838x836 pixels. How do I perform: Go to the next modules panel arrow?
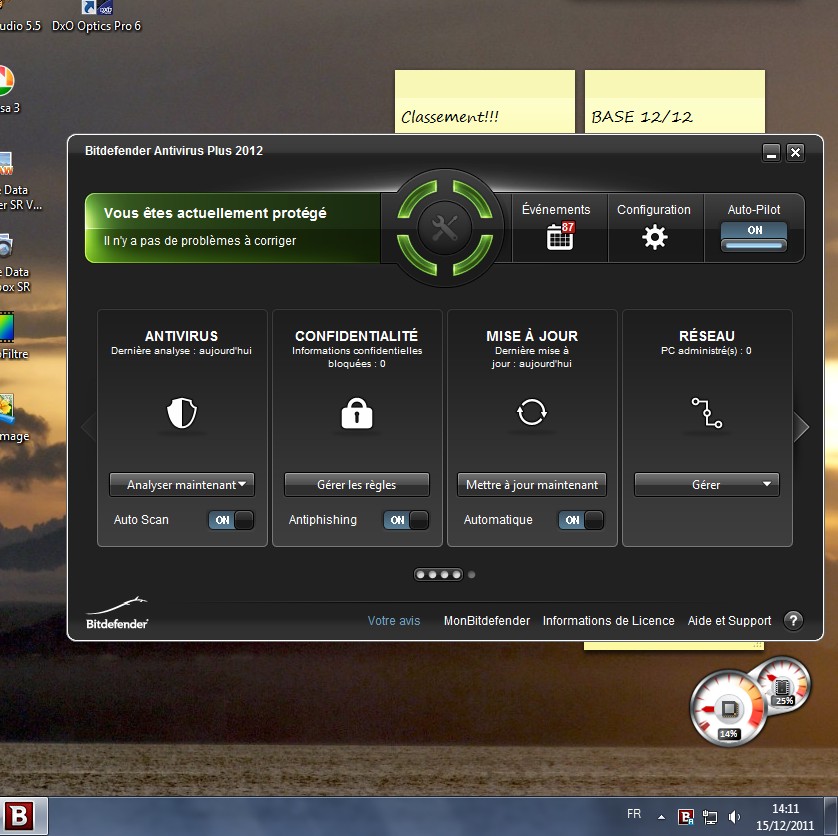coord(801,427)
